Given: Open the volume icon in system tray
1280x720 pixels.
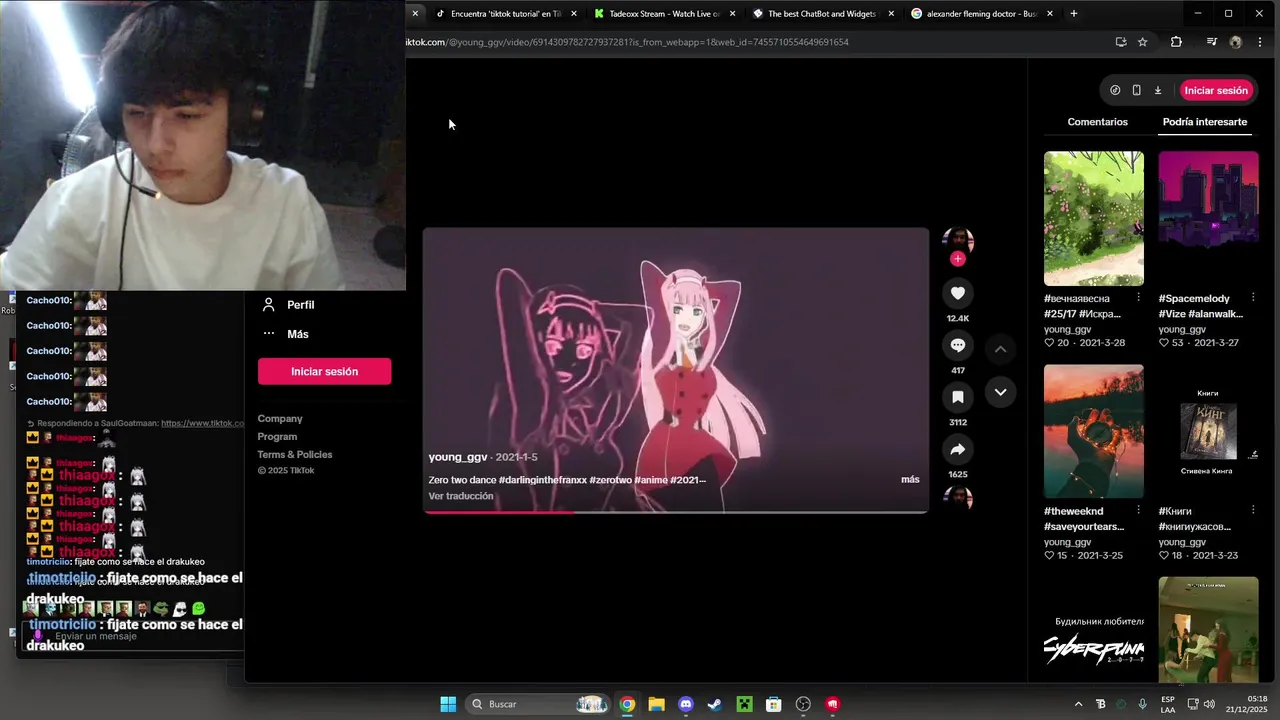Looking at the screenshot, I should pyautogui.click(x=1209, y=704).
